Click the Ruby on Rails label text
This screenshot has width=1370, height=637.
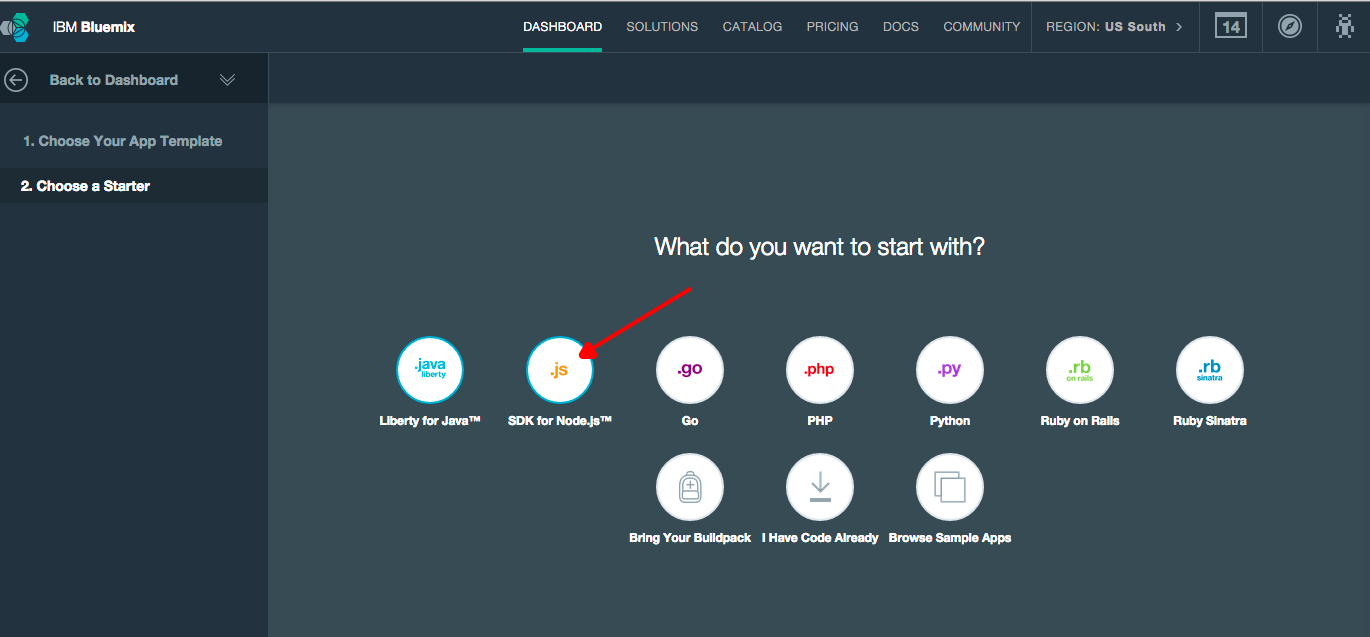(1080, 421)
